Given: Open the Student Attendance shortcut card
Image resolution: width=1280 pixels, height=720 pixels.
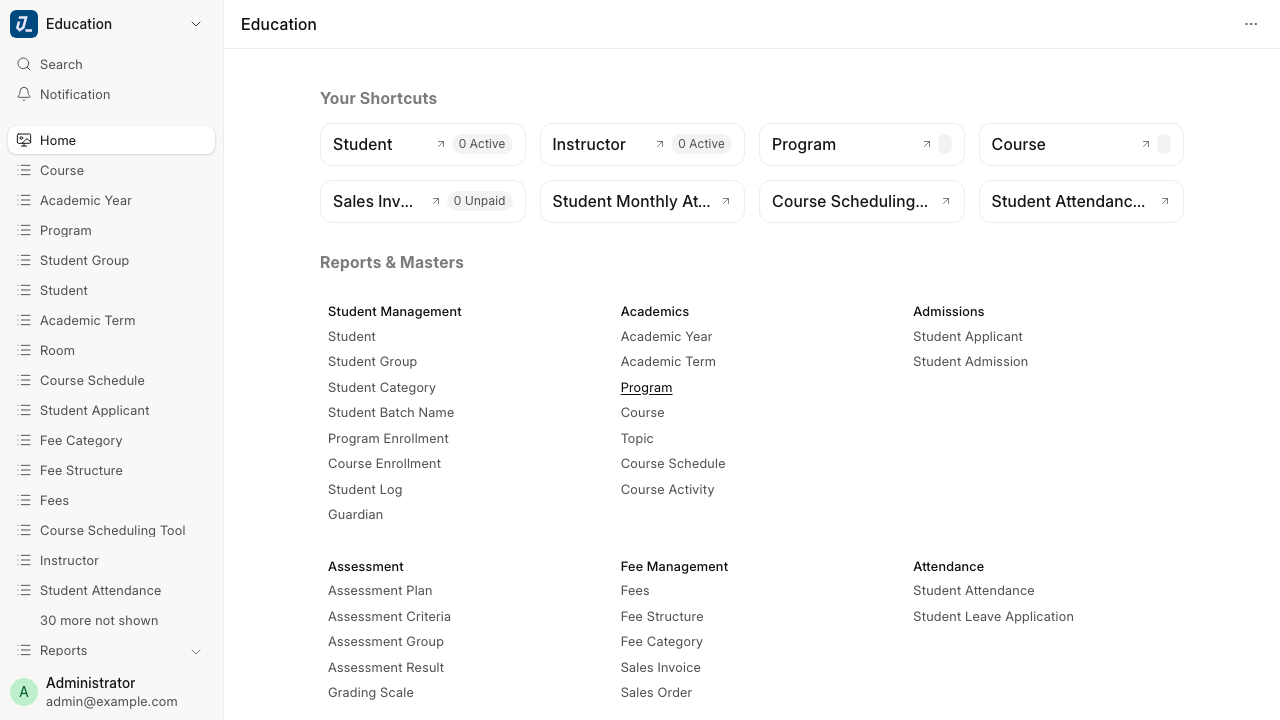Looking at the screenshot, I should tap(1081, 201).
